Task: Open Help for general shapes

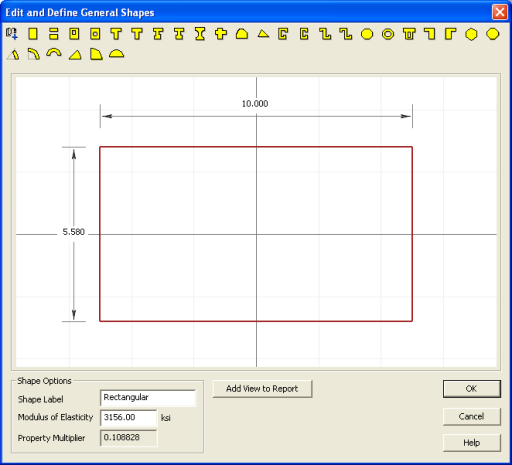Action: (472, 443)
